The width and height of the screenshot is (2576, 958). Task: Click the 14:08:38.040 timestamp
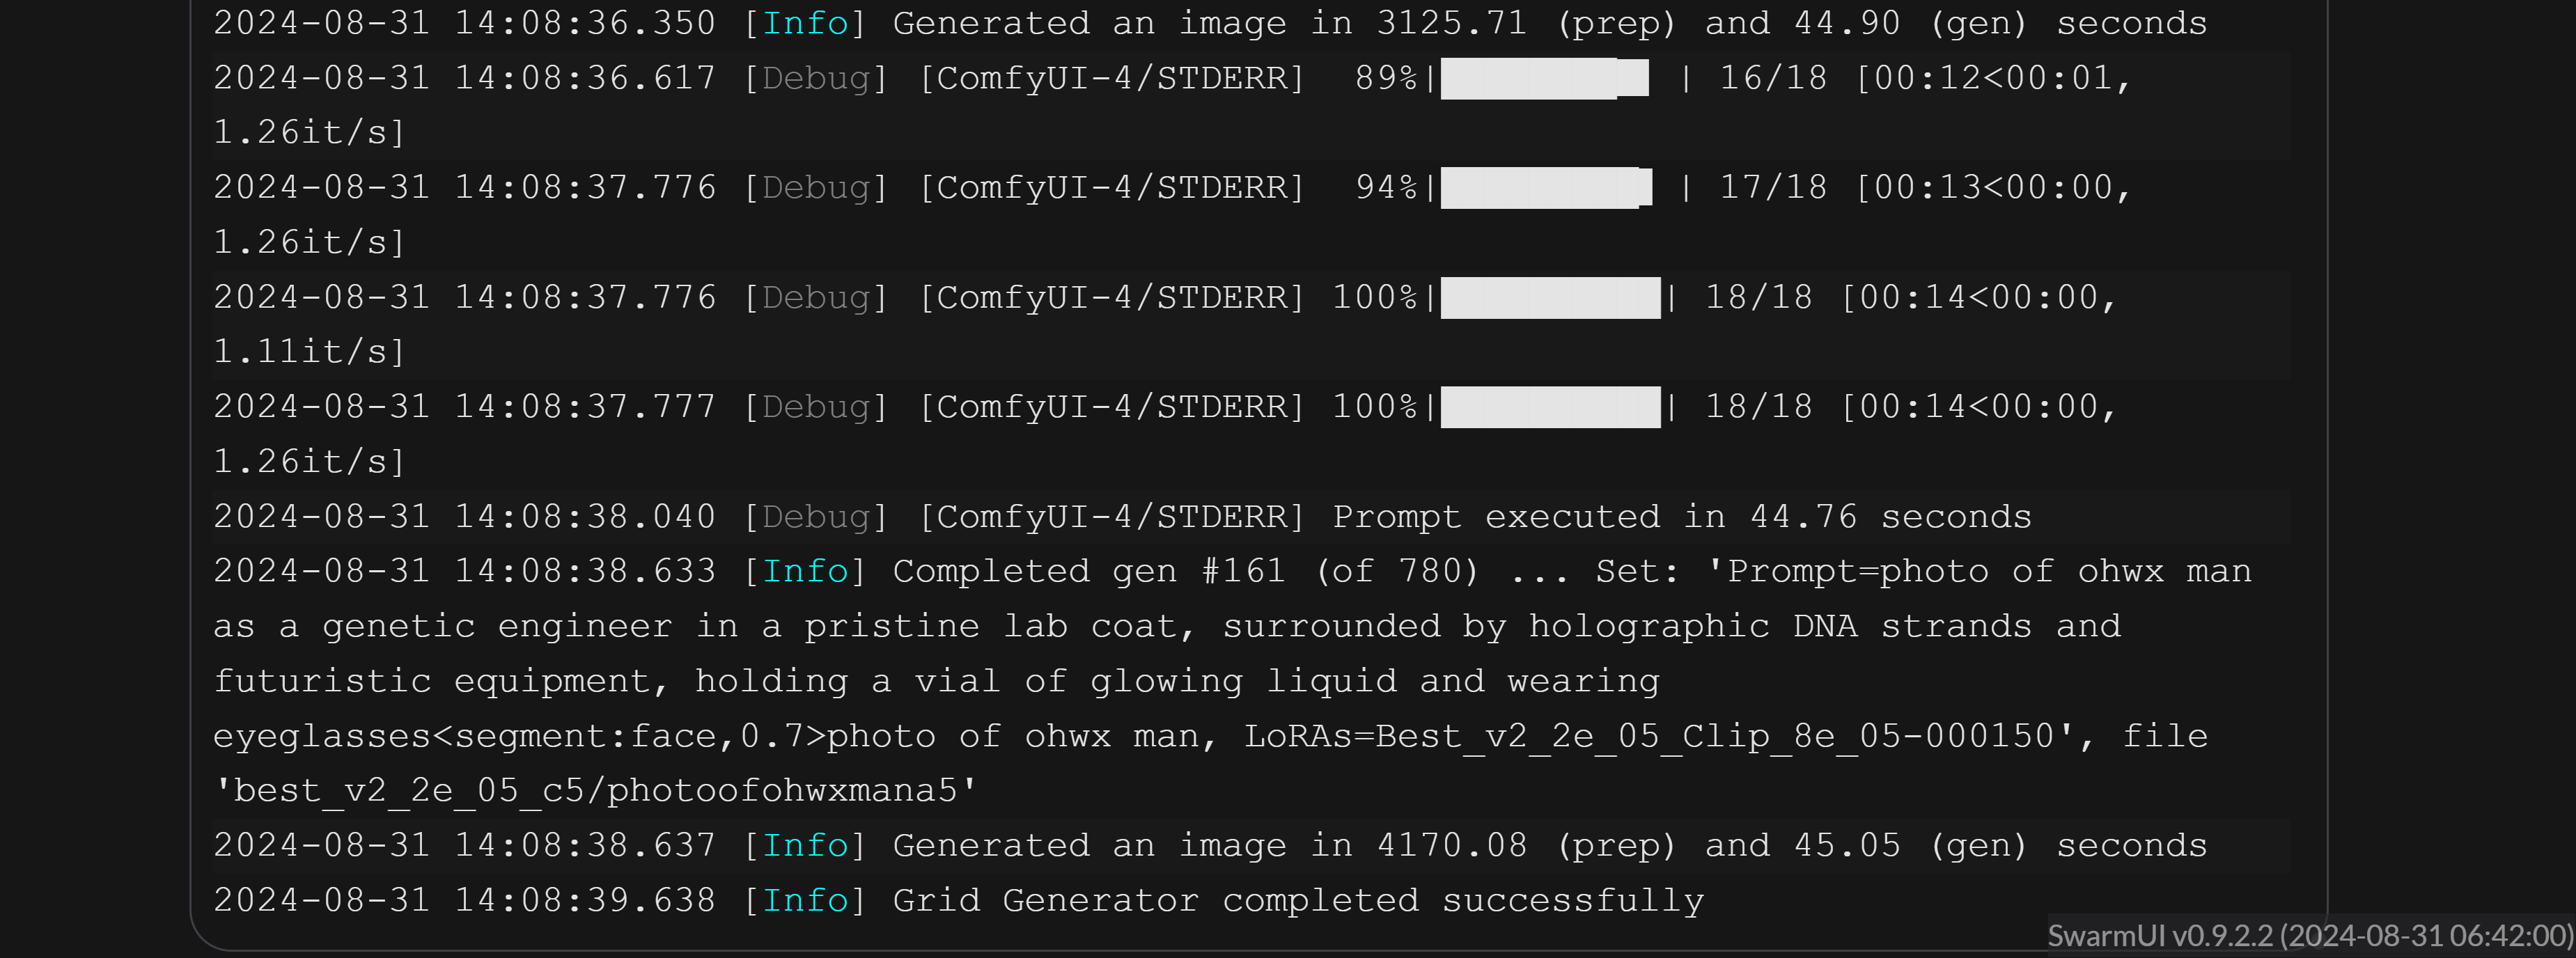pyautogui.click(x=584, y=517)
